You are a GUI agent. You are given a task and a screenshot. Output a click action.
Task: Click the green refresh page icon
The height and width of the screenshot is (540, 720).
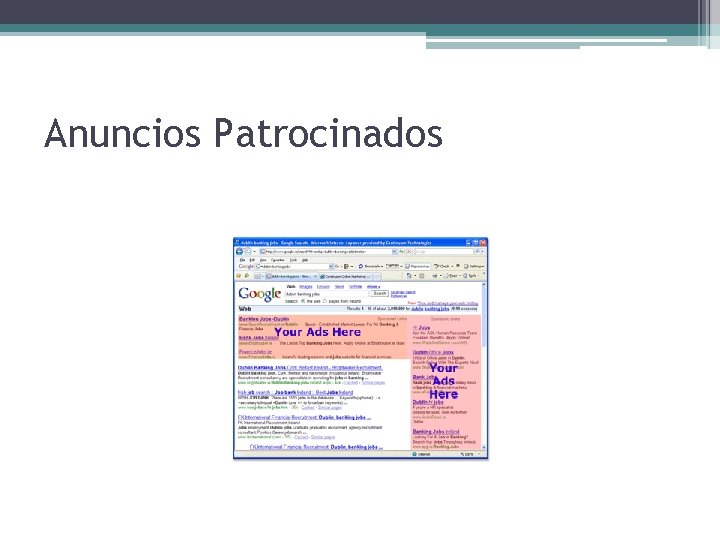tap(401, 252)
